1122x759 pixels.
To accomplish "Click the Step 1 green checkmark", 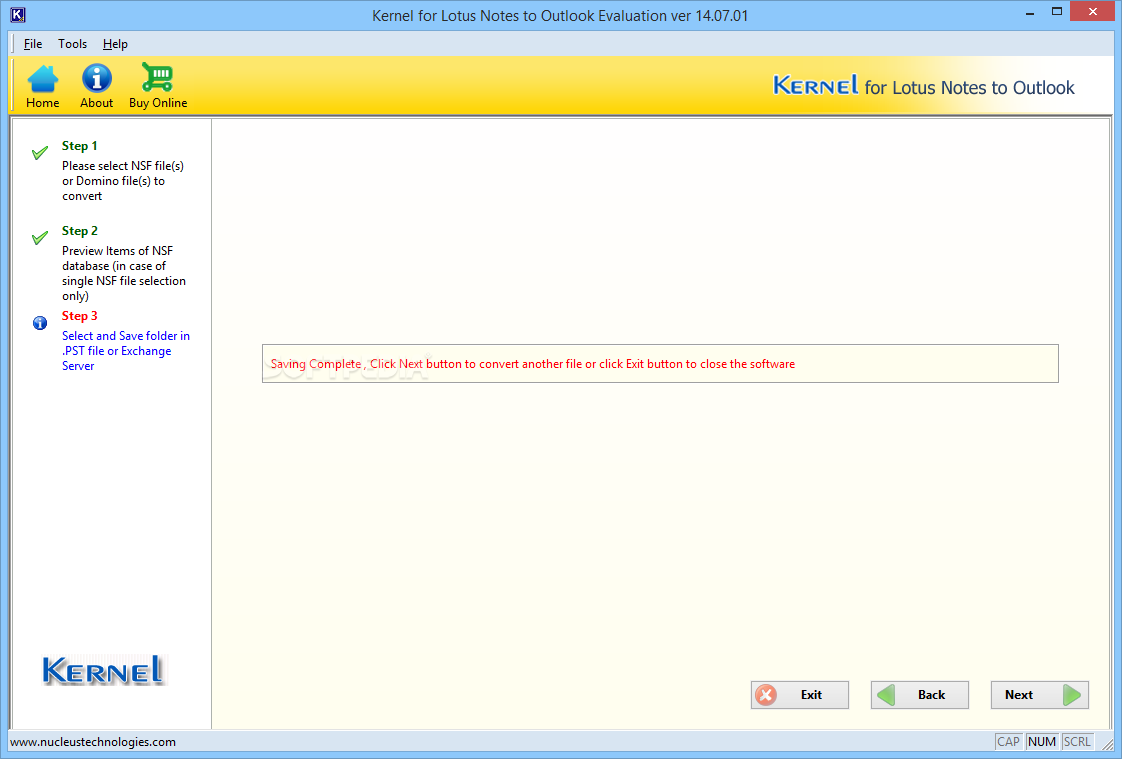I will click(x=40, y=152).
